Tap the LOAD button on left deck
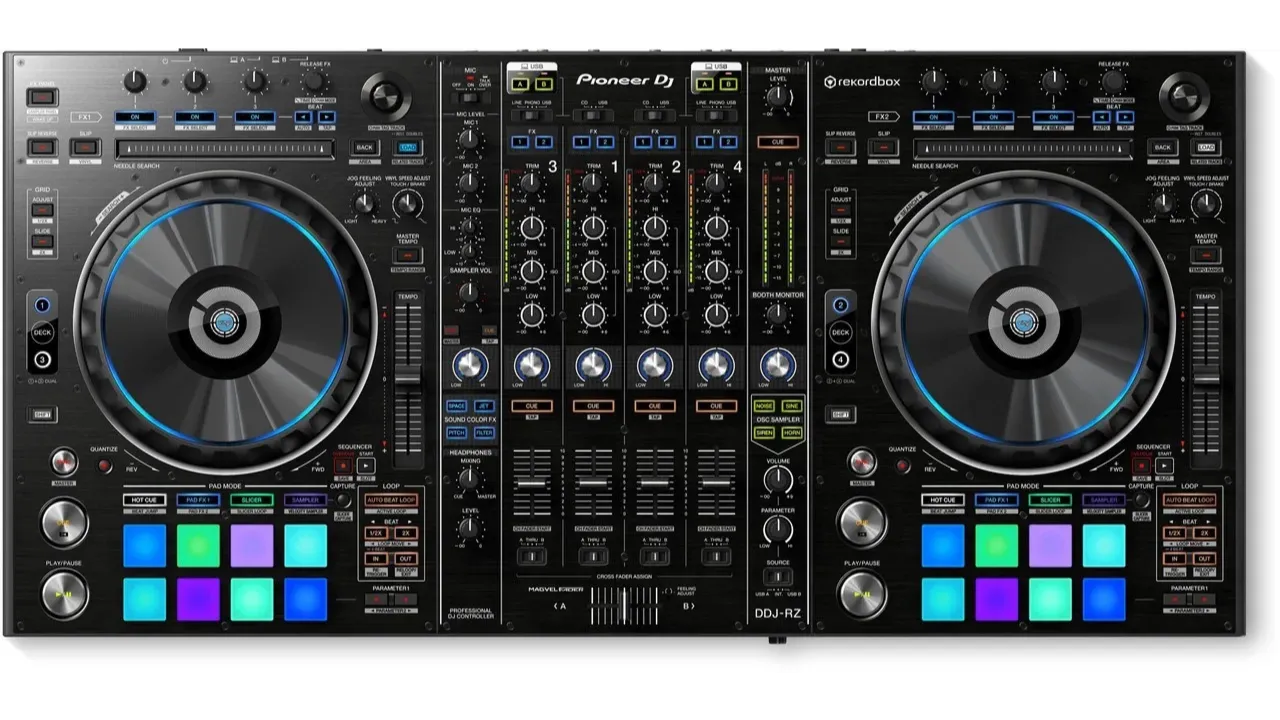This screenshot has width=1280, height=720. (408, 148)
